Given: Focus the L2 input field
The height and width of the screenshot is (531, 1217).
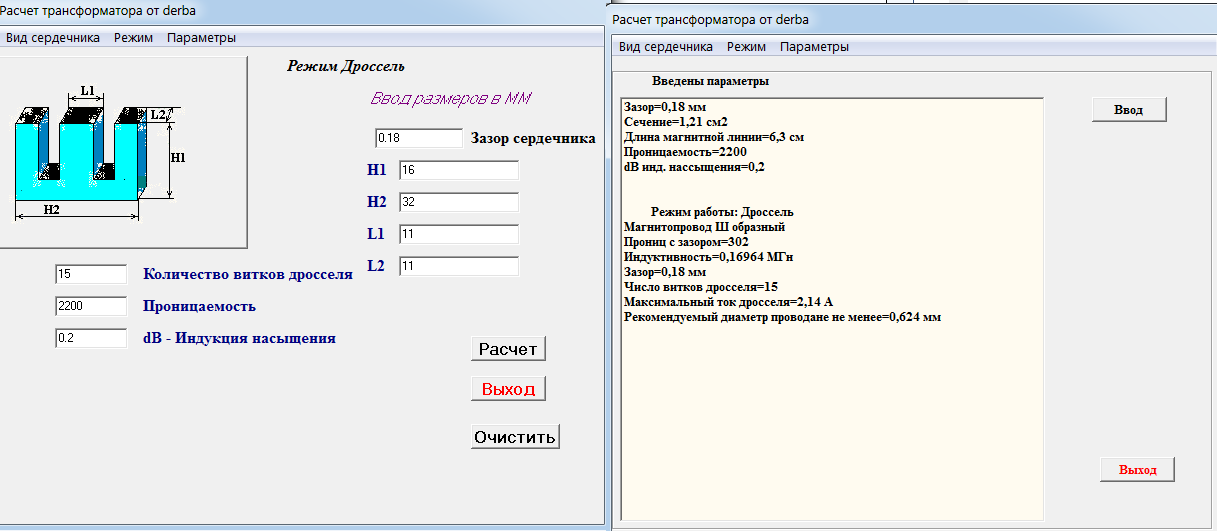Looking at the screenshot, I should tap(459, 267).
